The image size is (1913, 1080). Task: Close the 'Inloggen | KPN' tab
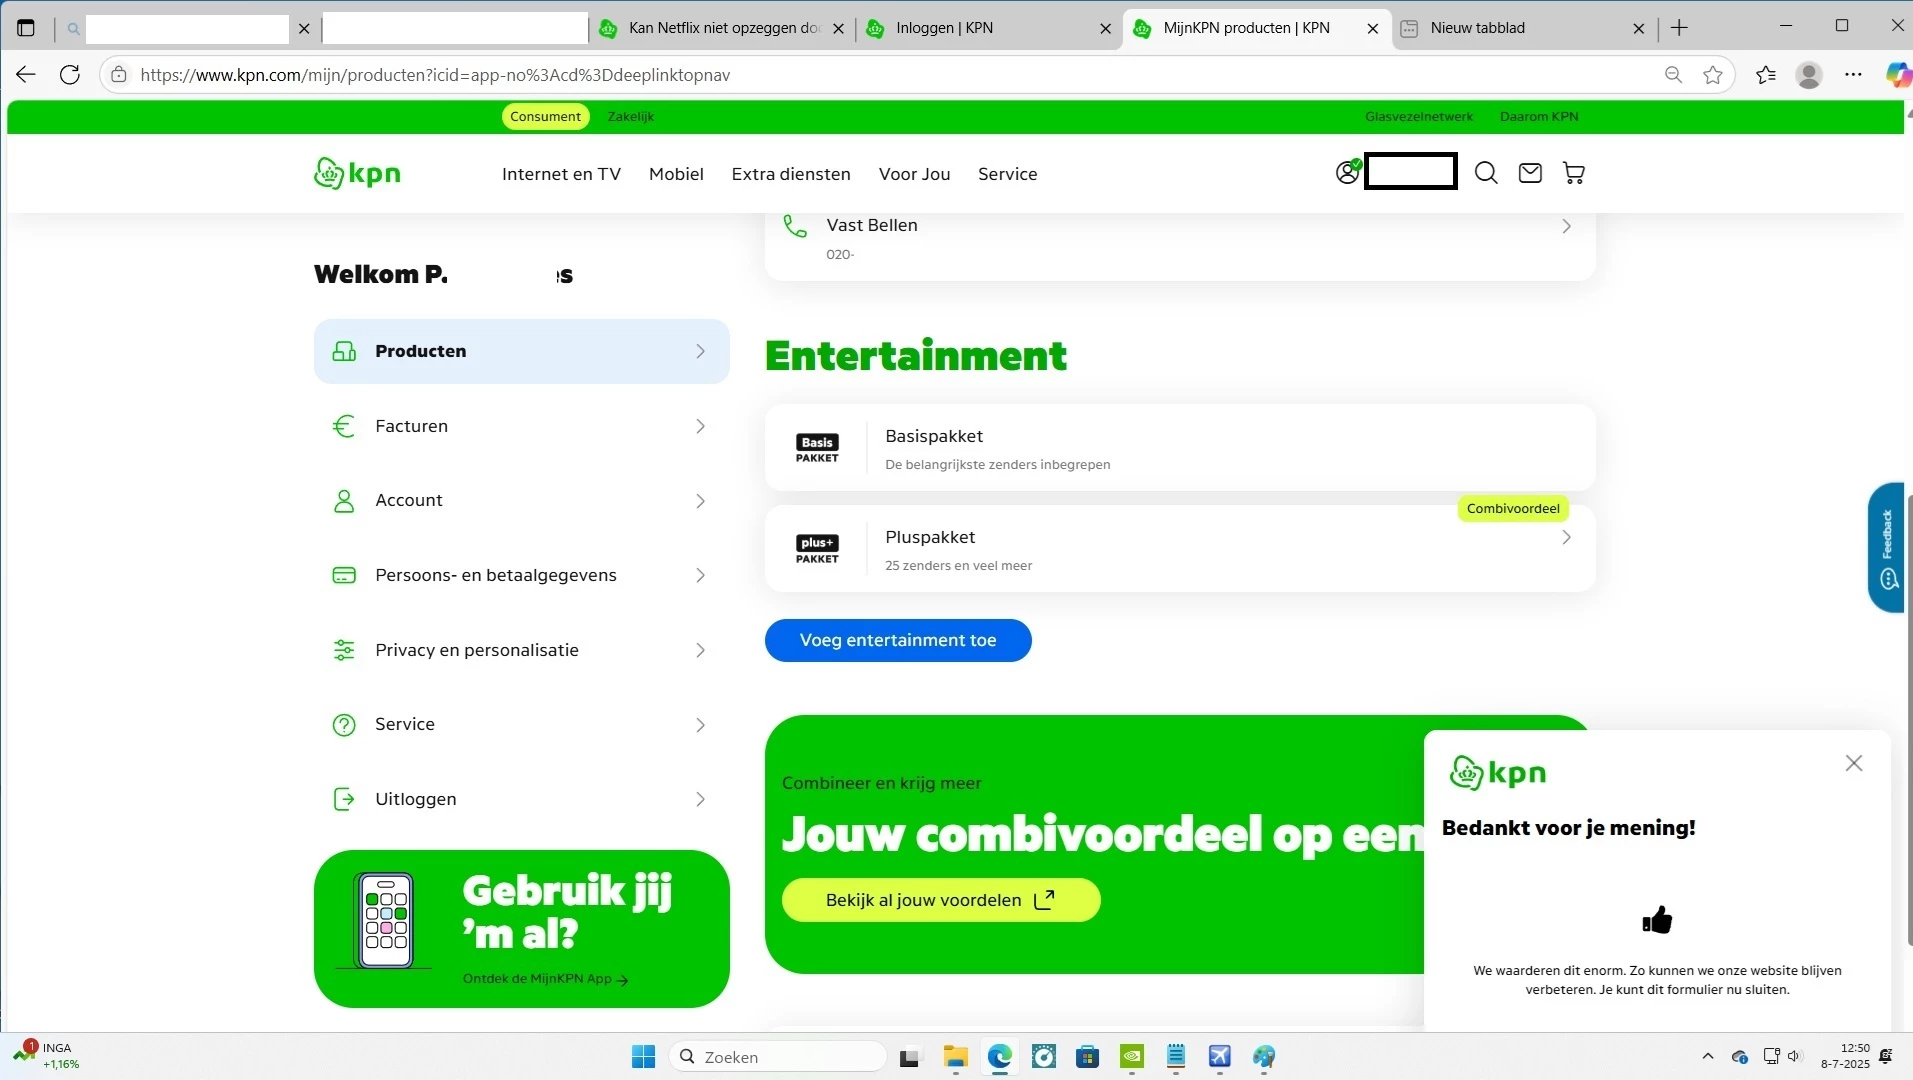pyautogui.click(x=1106, y=29)
